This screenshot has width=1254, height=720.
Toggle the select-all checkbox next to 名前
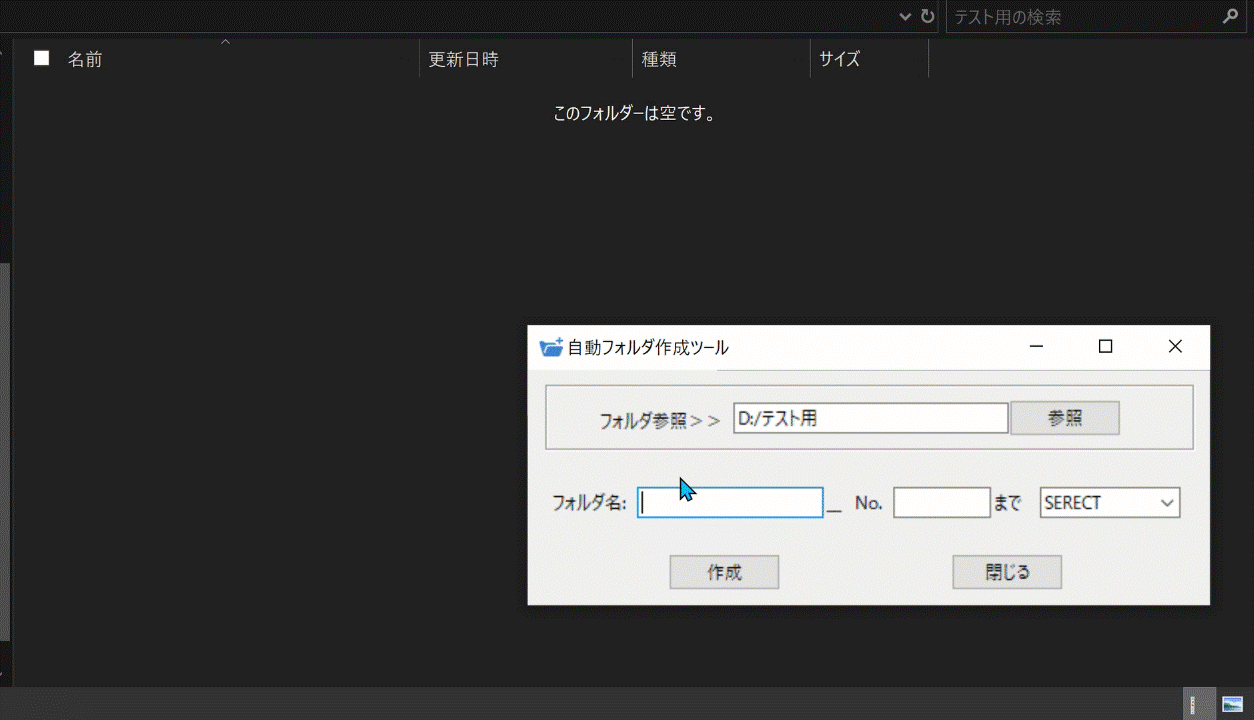(x=41, y=58)
